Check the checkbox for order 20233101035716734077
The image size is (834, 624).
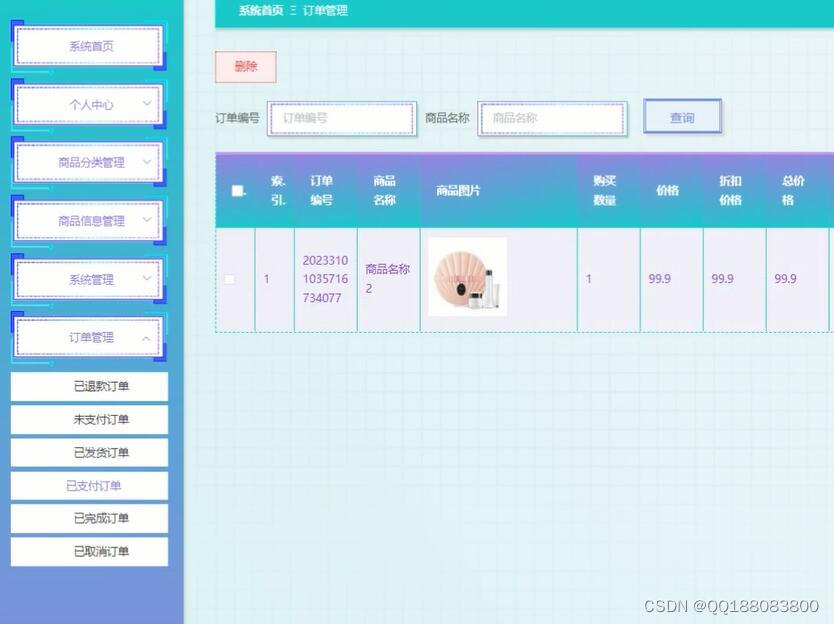pyautogui.click(x=230, y=279)
